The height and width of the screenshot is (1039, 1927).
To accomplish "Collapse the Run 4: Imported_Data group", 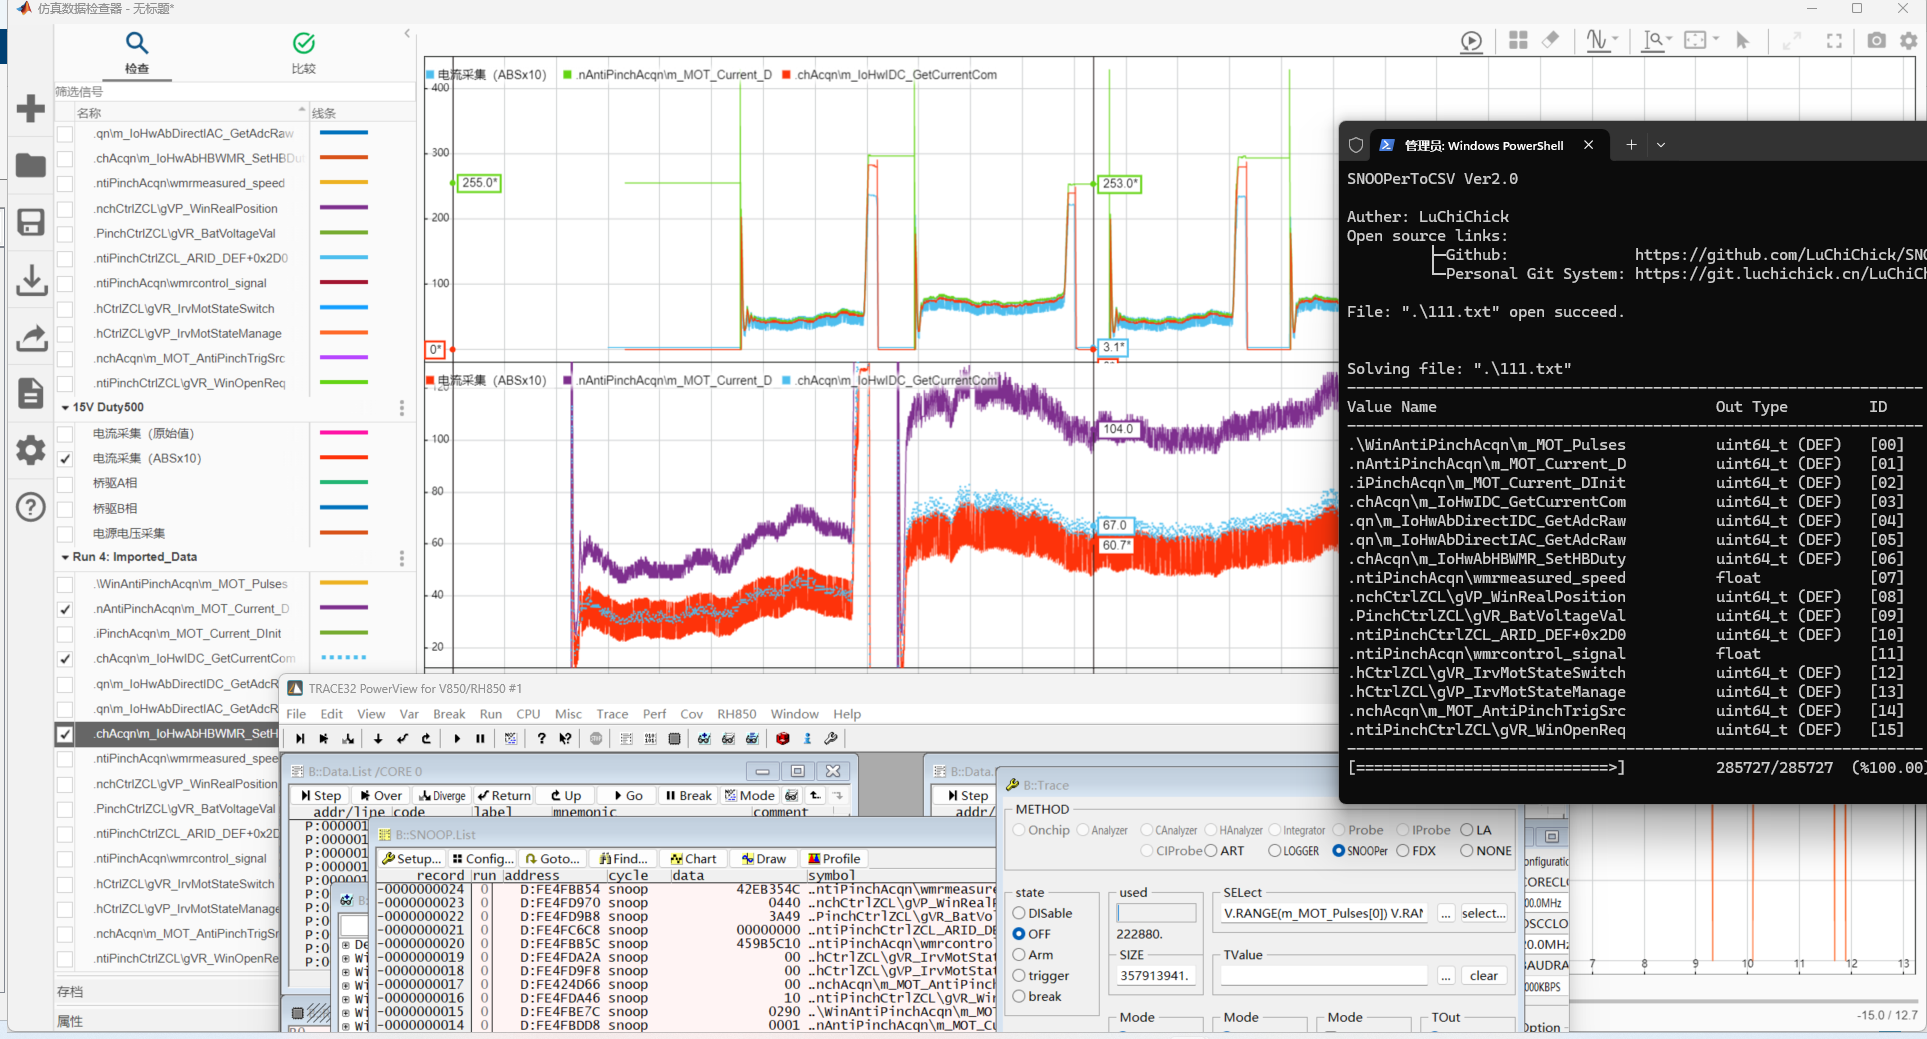I will [65, 558].
